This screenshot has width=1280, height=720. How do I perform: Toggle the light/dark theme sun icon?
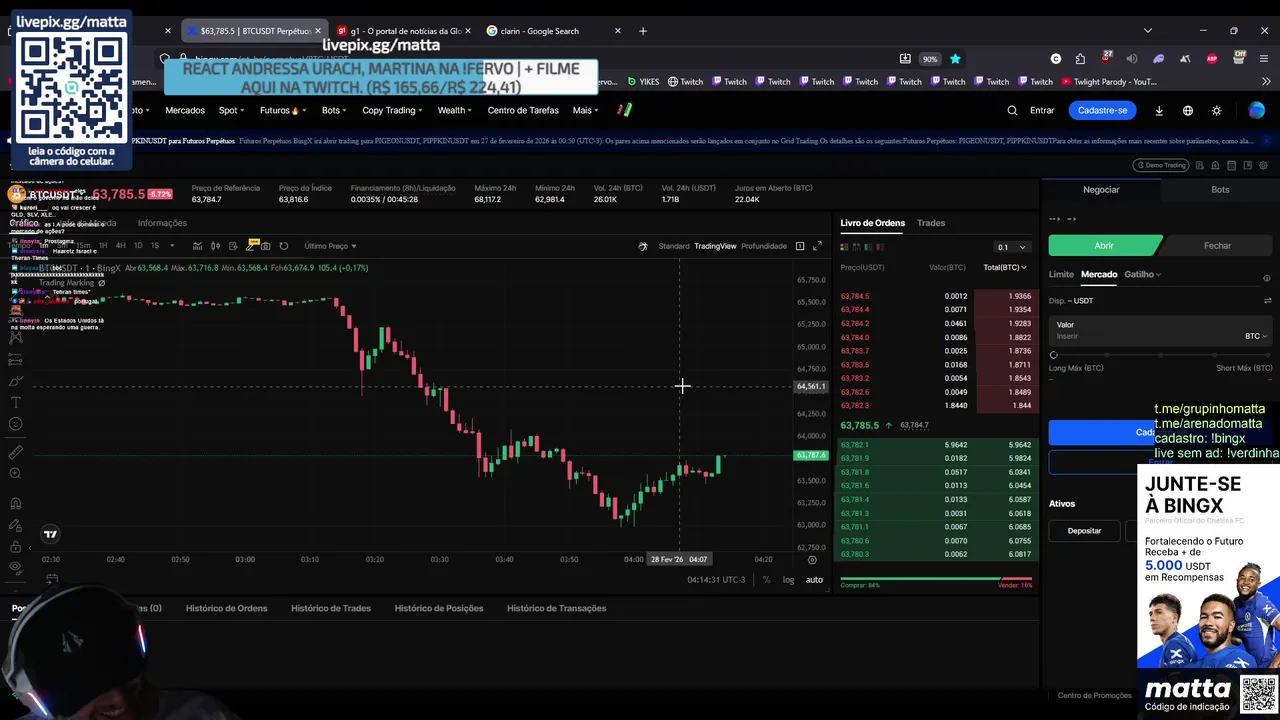(x=1216, y=110)
